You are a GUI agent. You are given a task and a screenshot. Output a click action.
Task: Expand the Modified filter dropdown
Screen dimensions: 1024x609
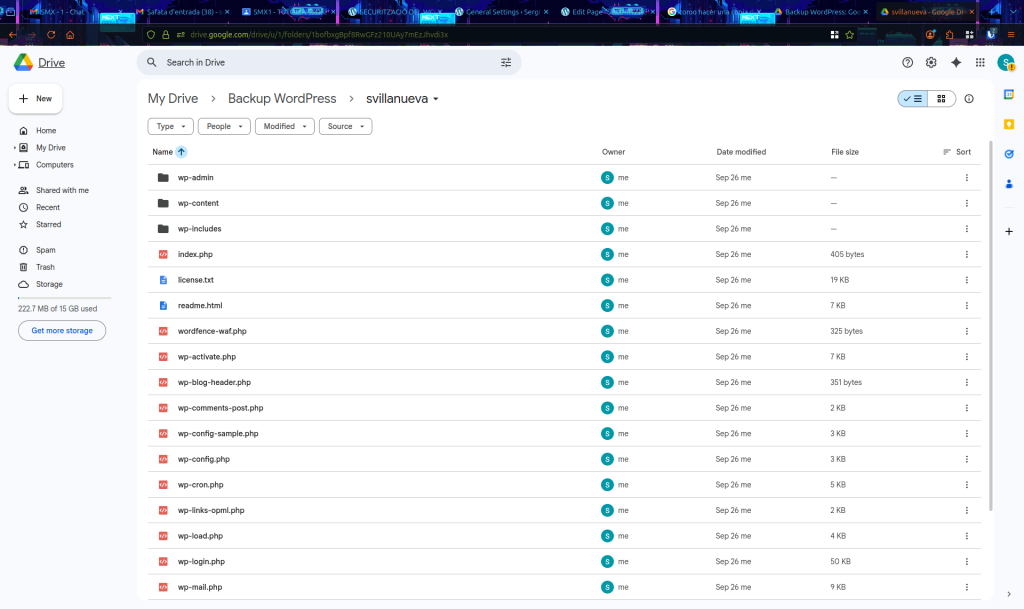[284, 127]
